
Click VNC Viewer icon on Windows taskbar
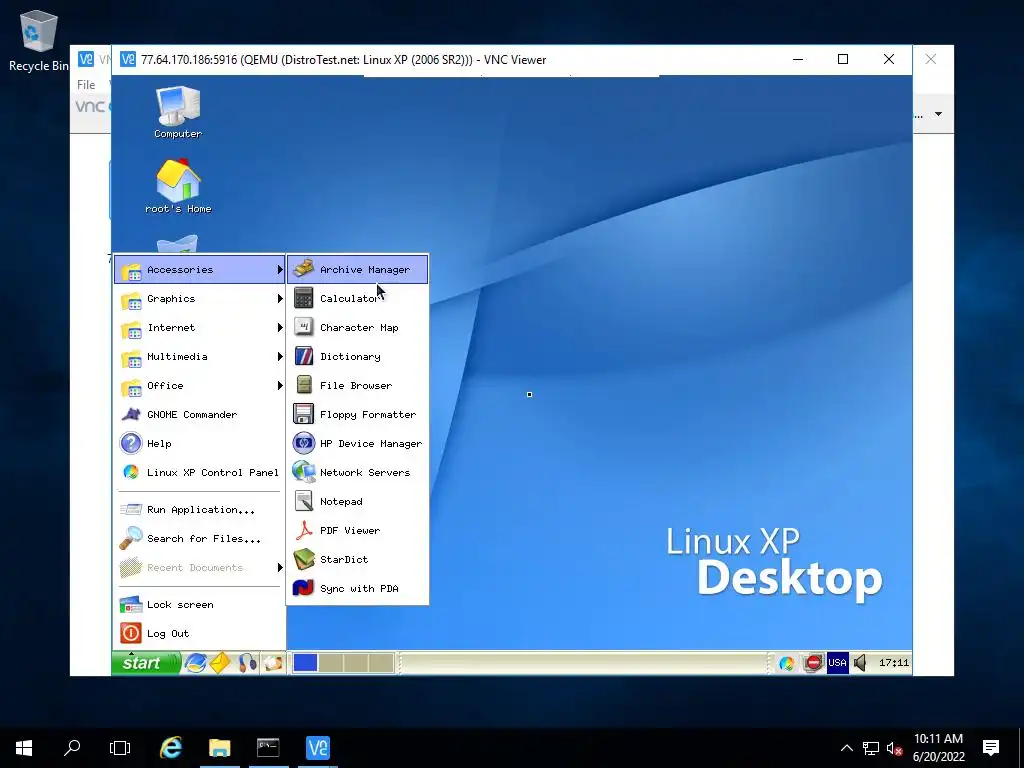[x=317, y=748]
